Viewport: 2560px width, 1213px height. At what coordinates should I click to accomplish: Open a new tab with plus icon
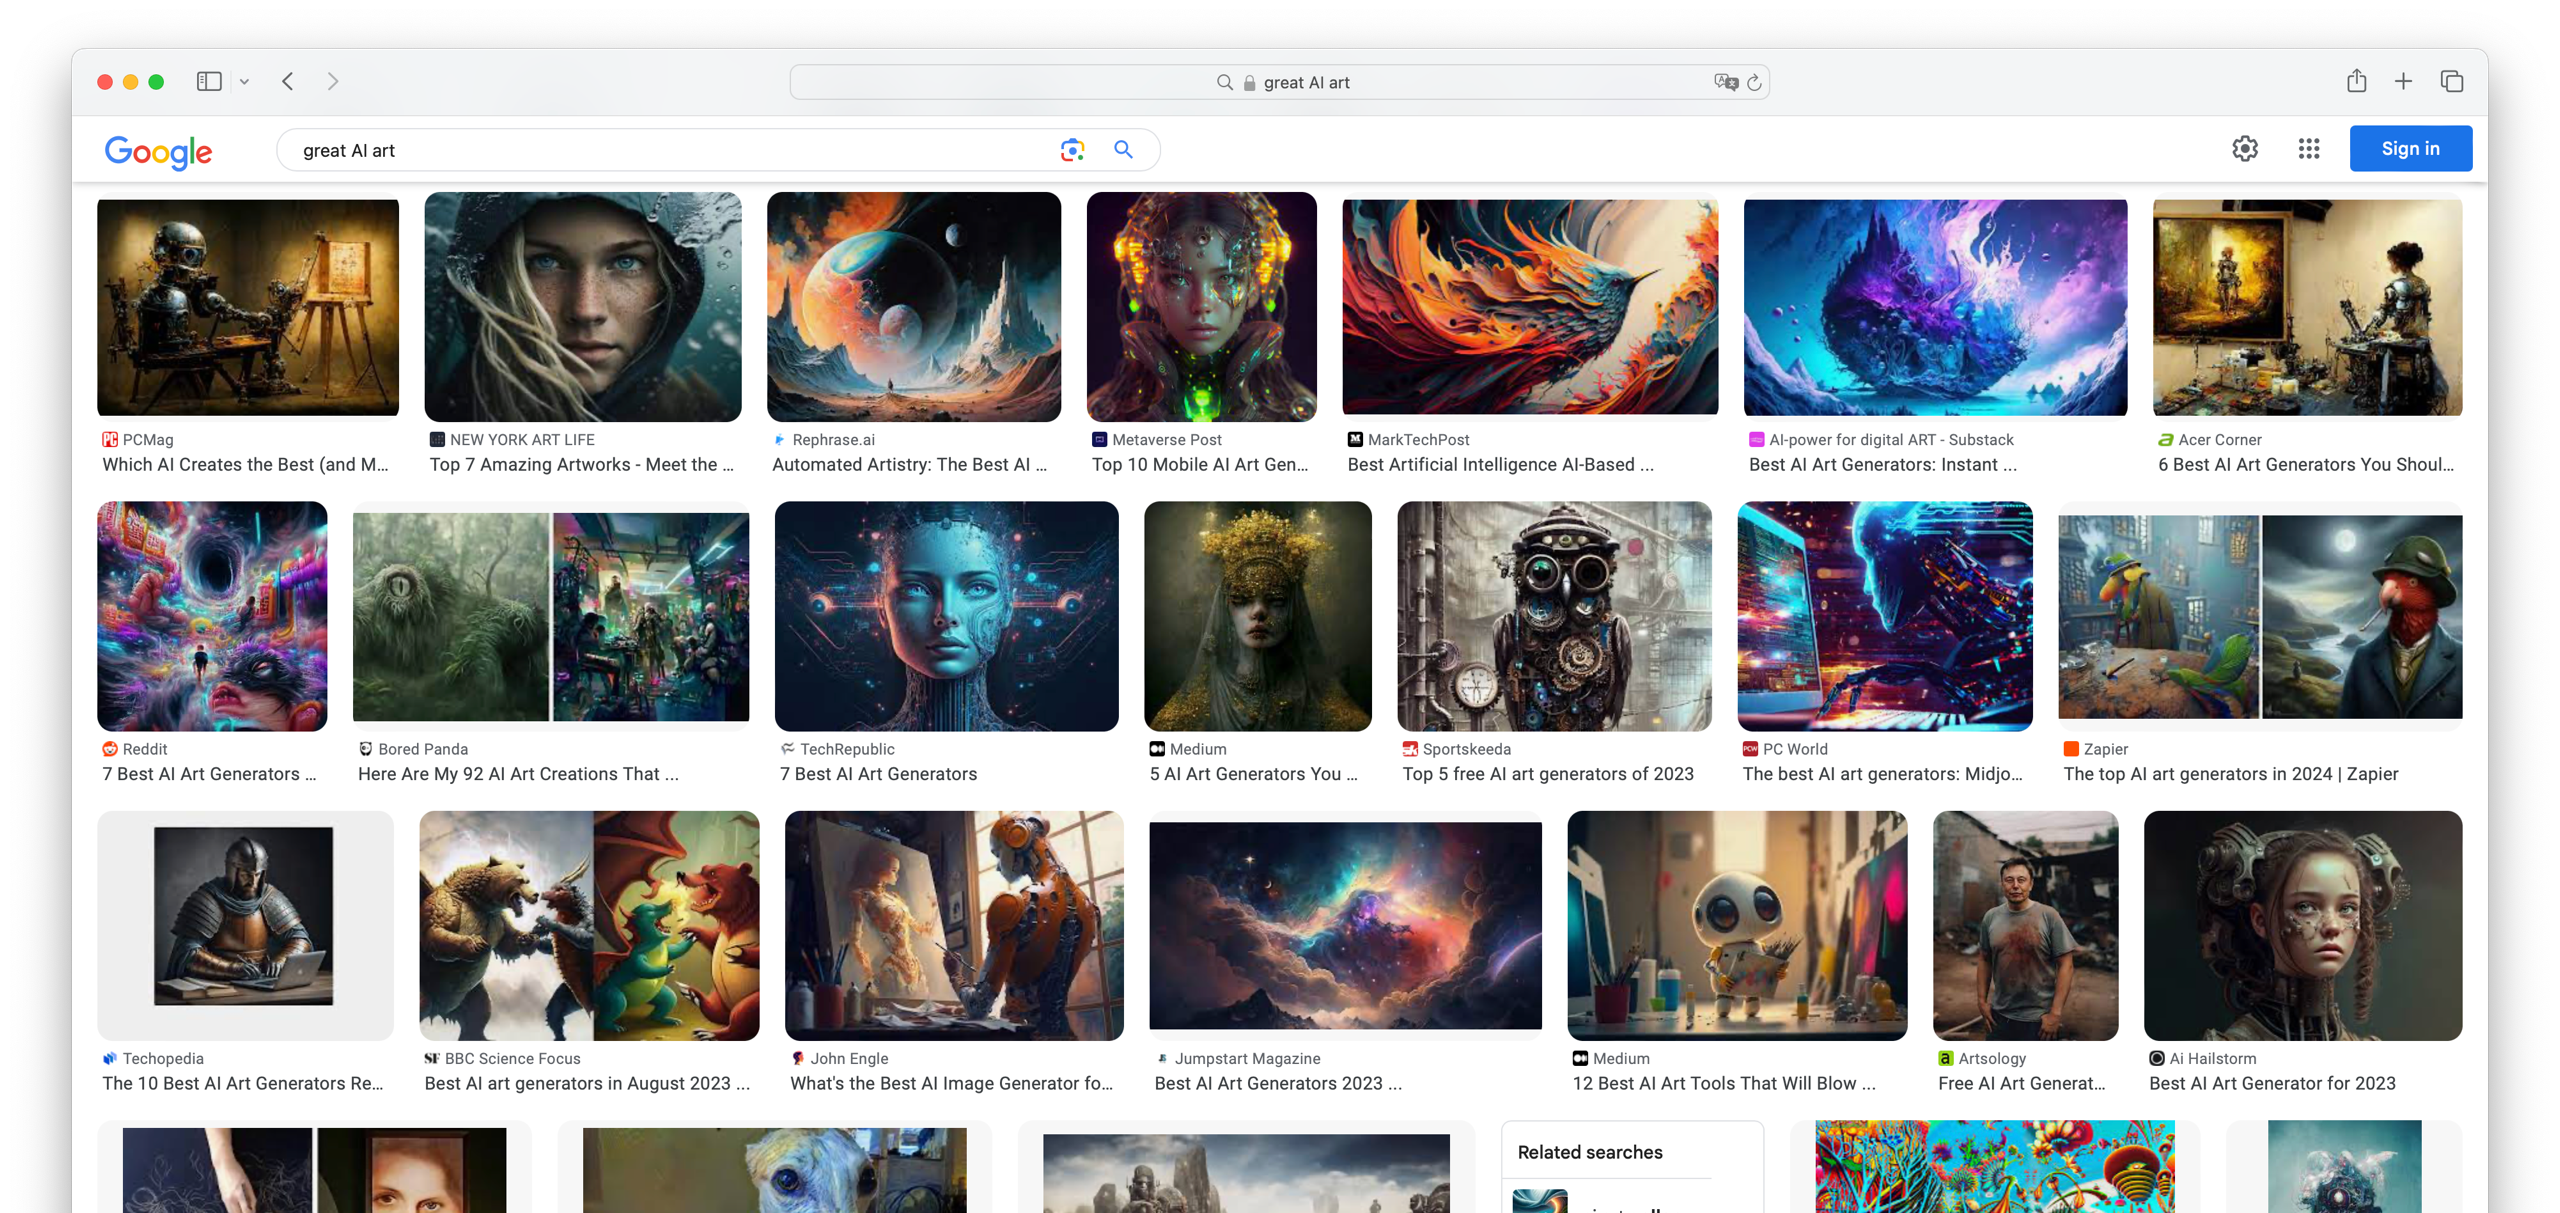click(2403, 81)
